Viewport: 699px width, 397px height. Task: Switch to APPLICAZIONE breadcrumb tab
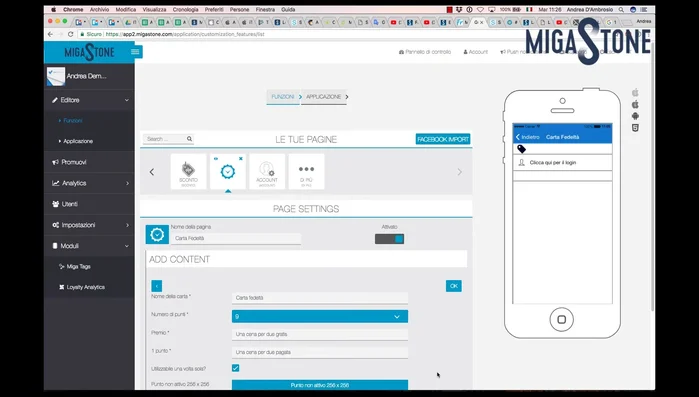[x=324, y=97]
